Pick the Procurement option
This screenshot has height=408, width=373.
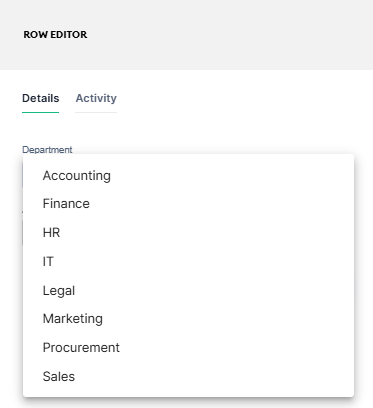coord(188,348)
